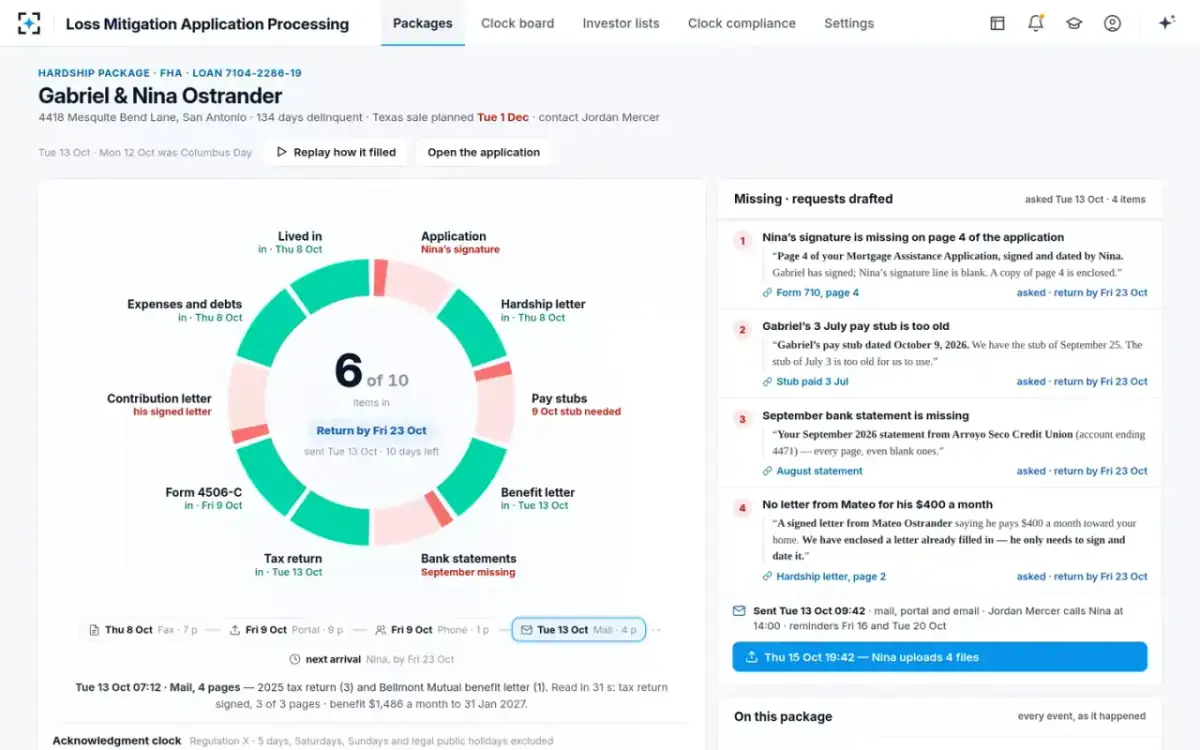Click 'asked · return by Fri 23 Oct' on request 4
The image size is (1200, 750).
pyautogui.click(x=1082, y=577)
